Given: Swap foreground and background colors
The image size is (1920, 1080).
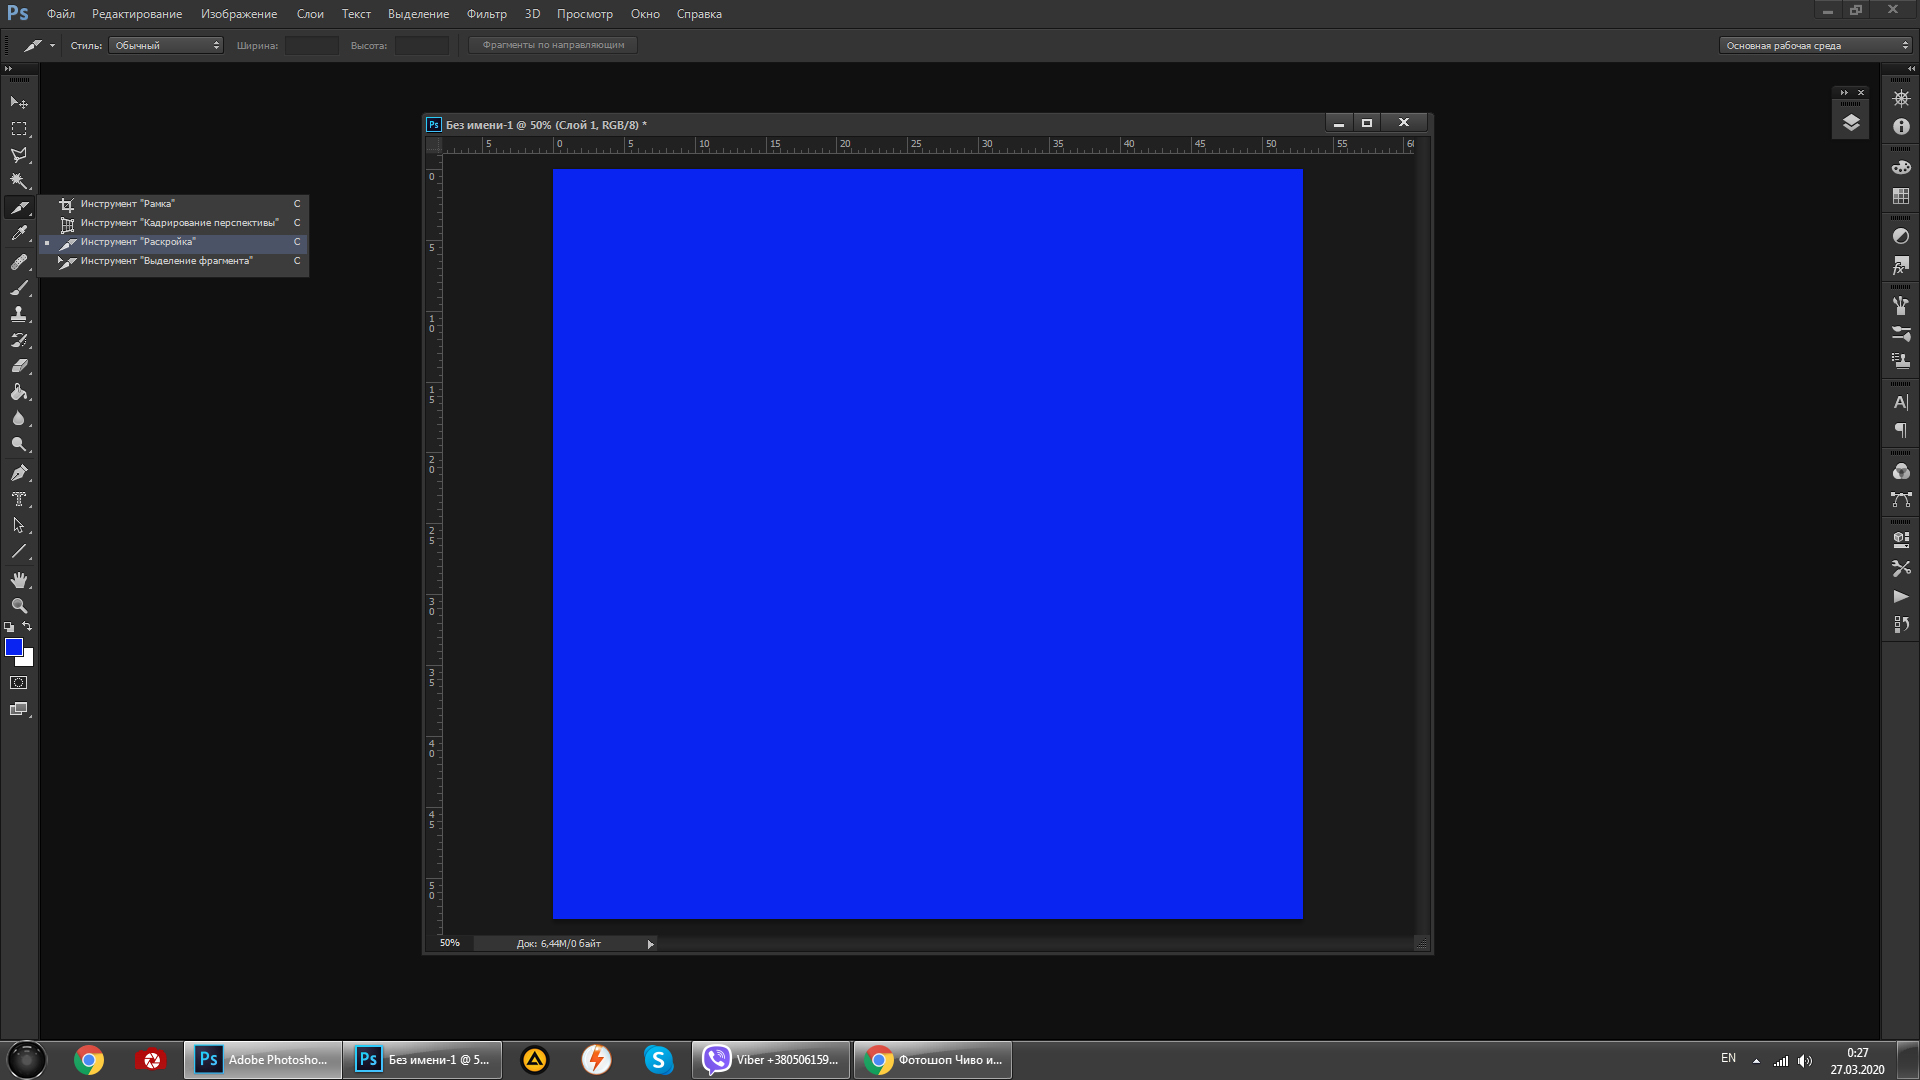Looking at the screenshot, I should coord(28,626).
